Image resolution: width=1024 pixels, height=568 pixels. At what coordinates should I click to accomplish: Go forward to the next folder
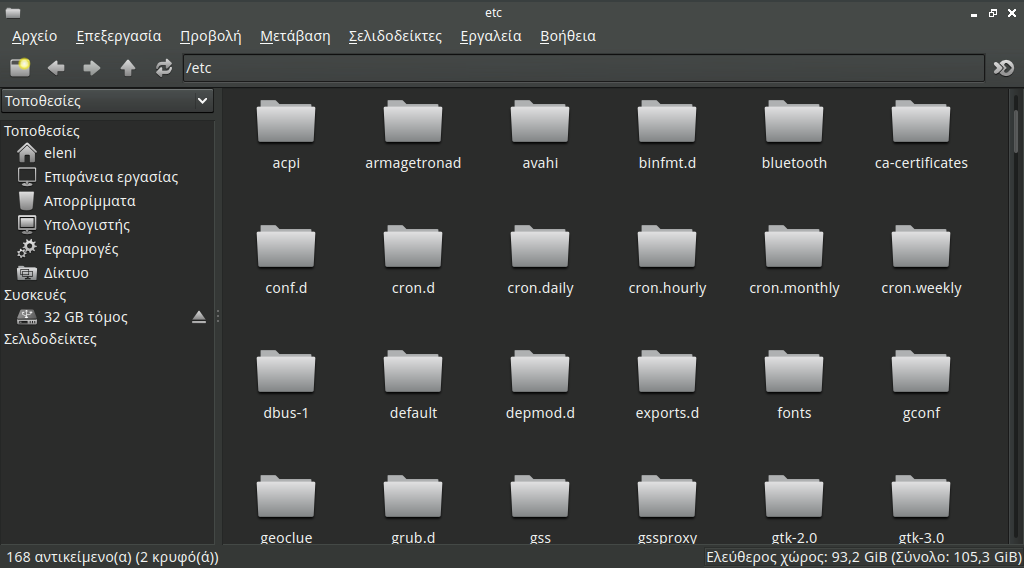pyautogui.click(x=92, y=67)
